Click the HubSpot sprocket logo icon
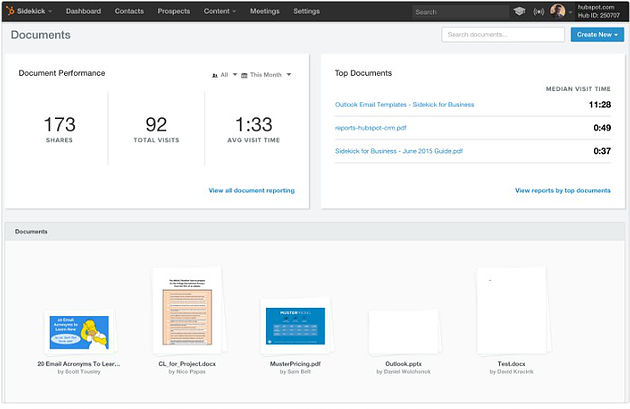 pyautogui.click(x=10, y=11)
